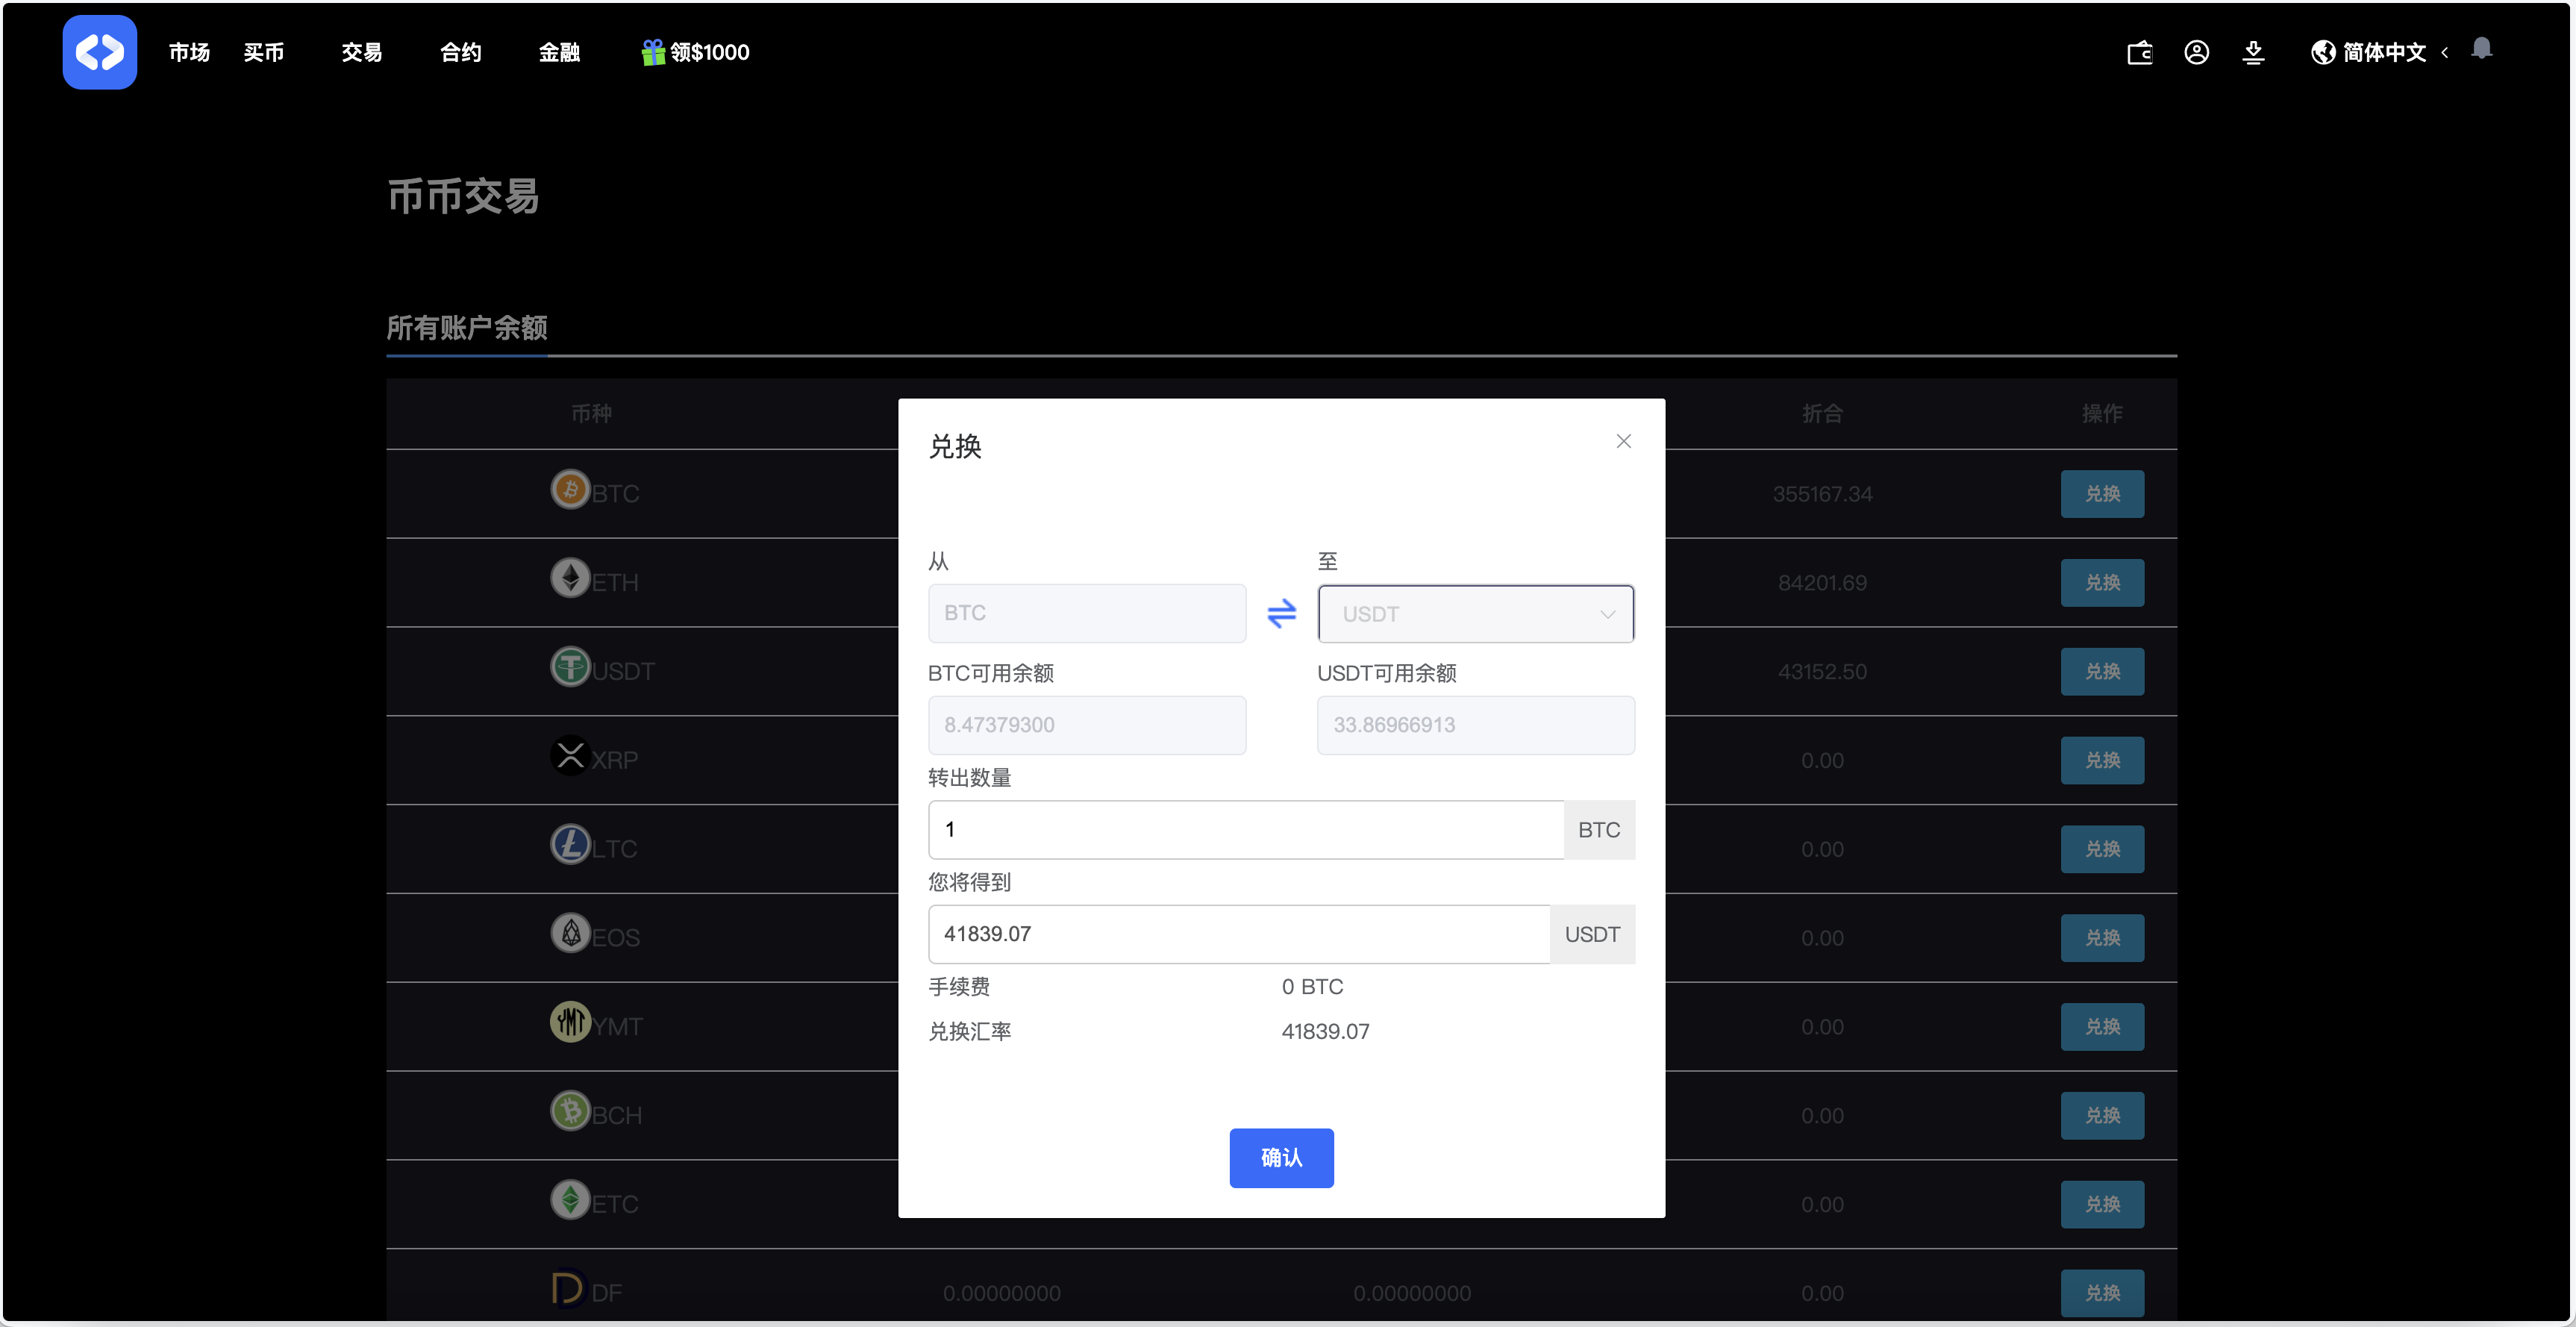Screen dimensions: 2576x1327
Task: Click the exchange logo top left
Action: coord(99,52)
